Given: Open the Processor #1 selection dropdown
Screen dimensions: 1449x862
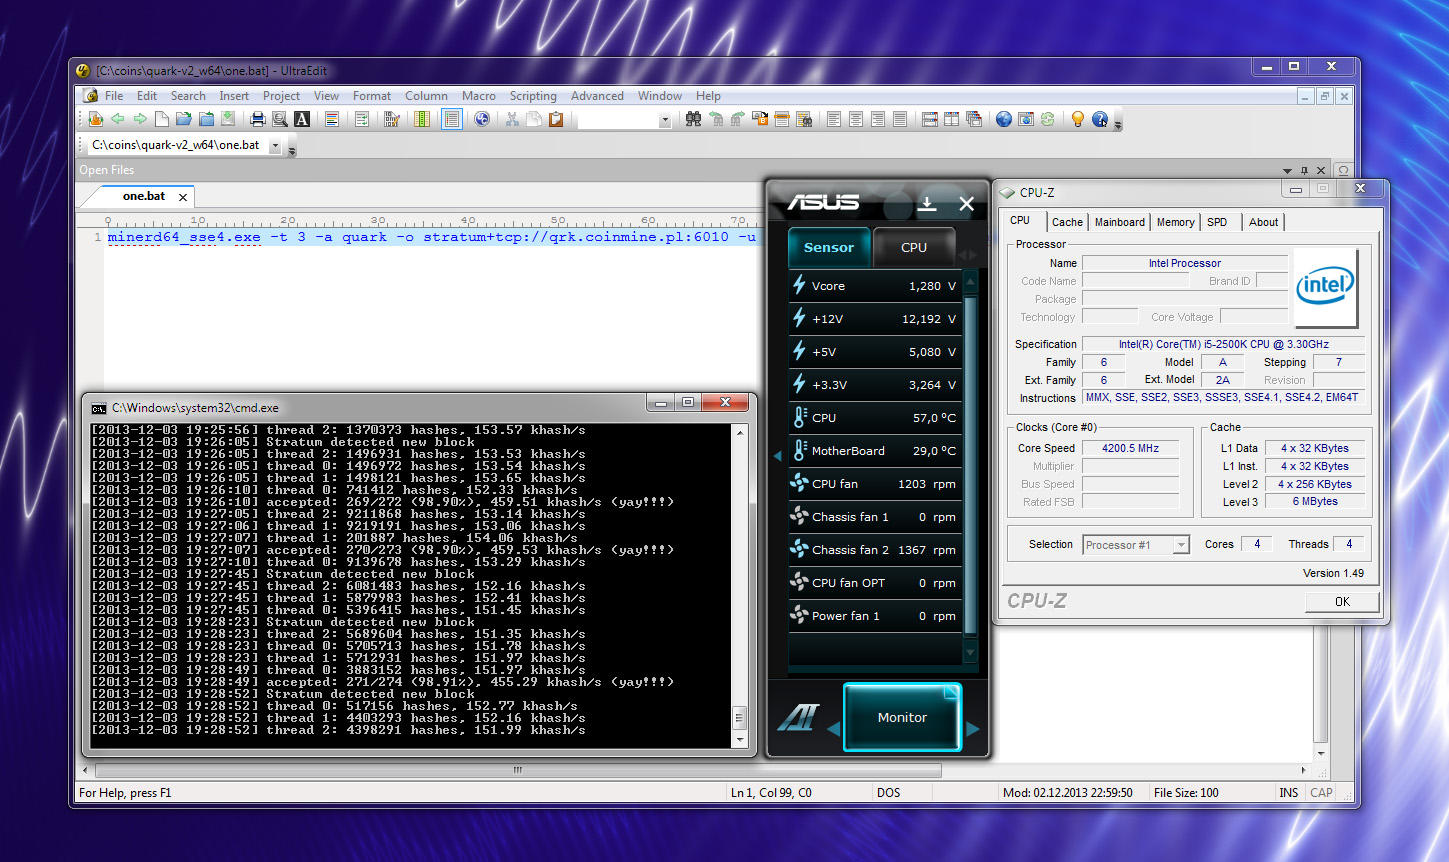Looking at the screenshot, I should (1181, 545).
